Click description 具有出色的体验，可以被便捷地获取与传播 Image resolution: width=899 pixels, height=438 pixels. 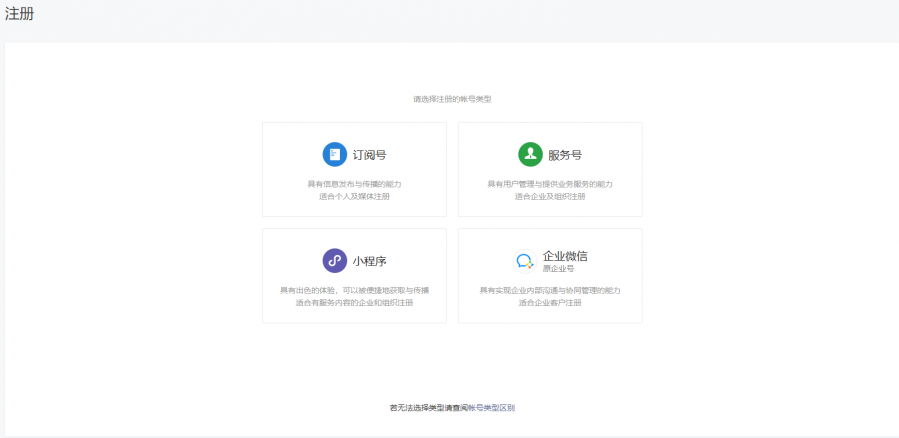354,291
